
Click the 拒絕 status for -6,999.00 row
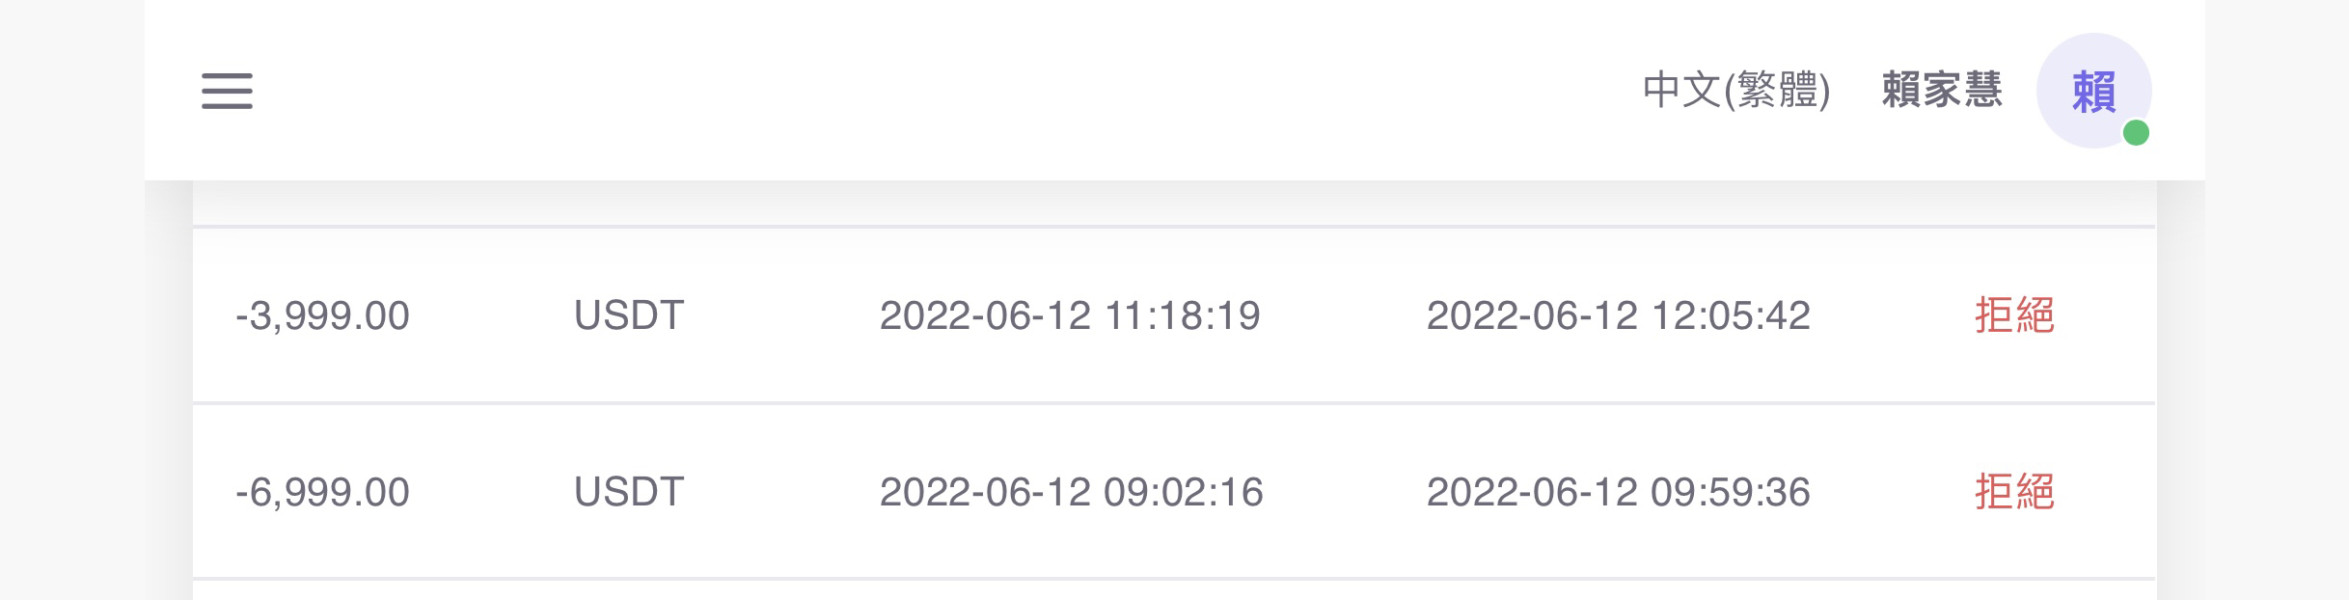click(2014, 492)
